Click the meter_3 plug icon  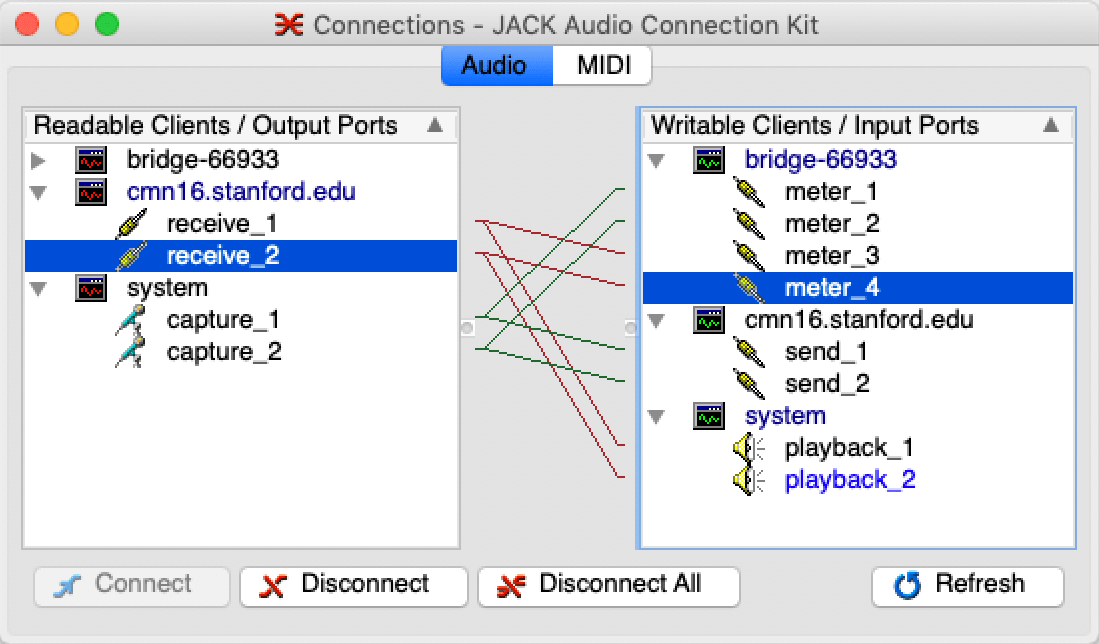[749, 256]
